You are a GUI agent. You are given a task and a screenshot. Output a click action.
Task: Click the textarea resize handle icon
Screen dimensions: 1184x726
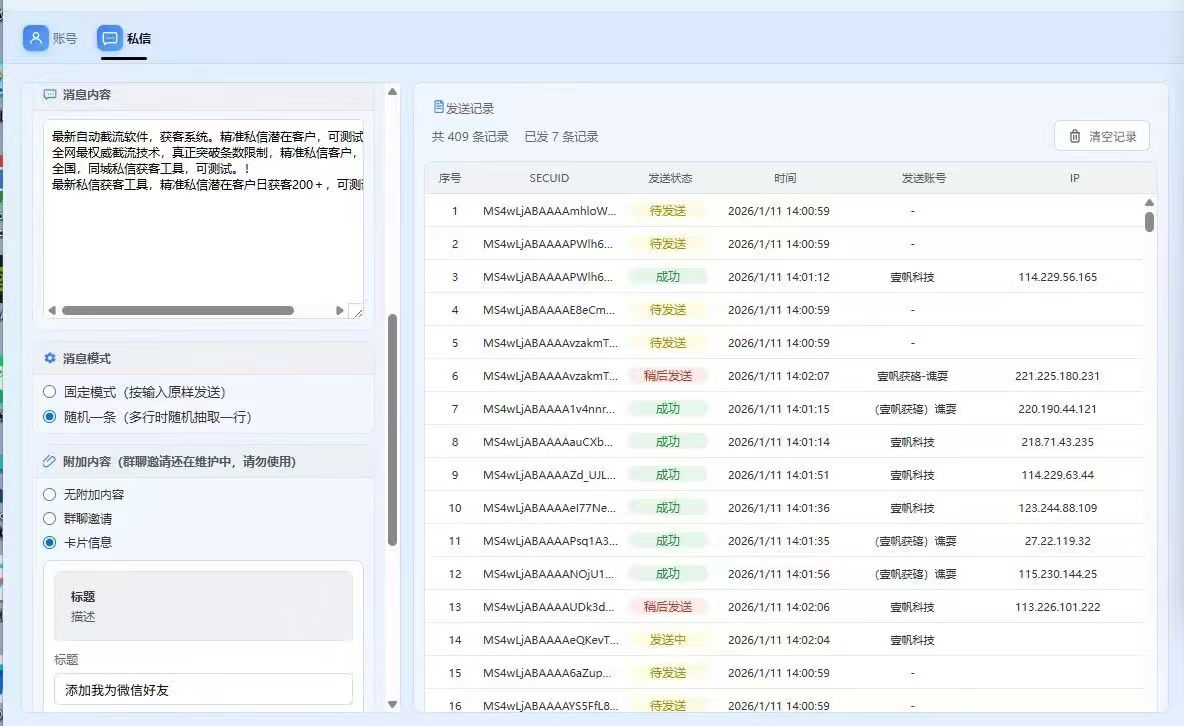pos(355,311)
